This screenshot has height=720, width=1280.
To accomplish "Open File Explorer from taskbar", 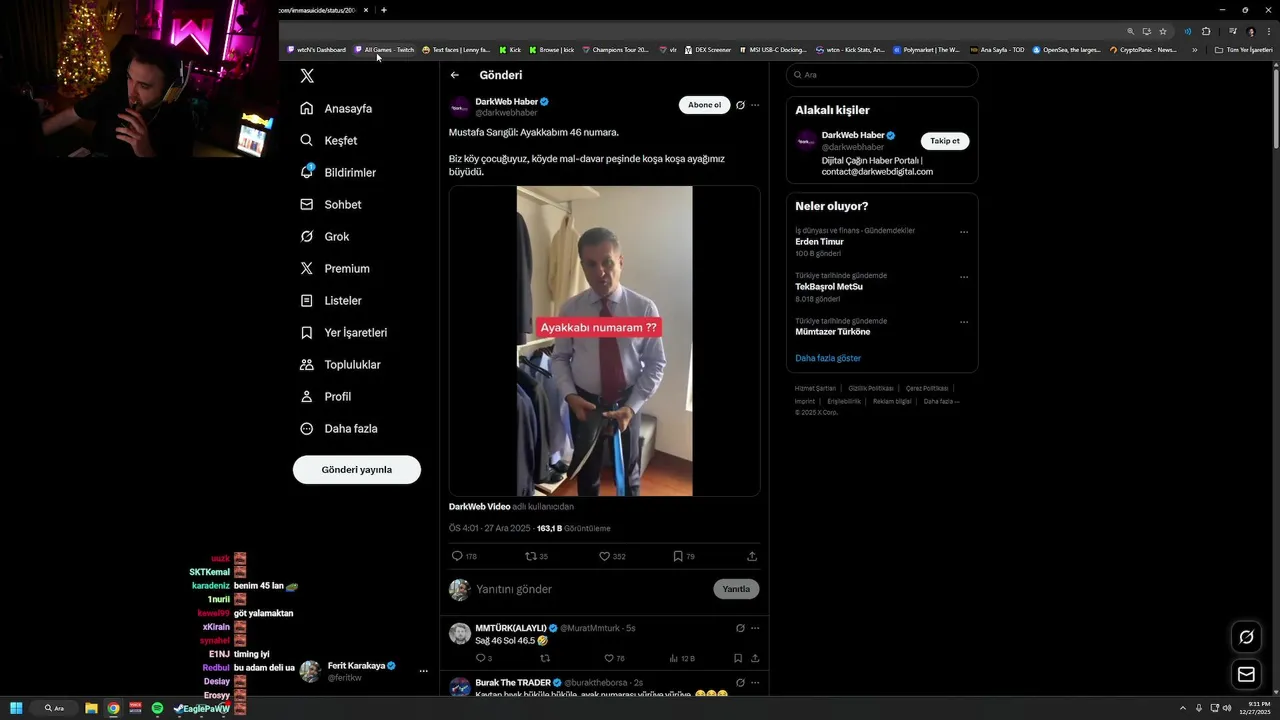I will (91, 708).
